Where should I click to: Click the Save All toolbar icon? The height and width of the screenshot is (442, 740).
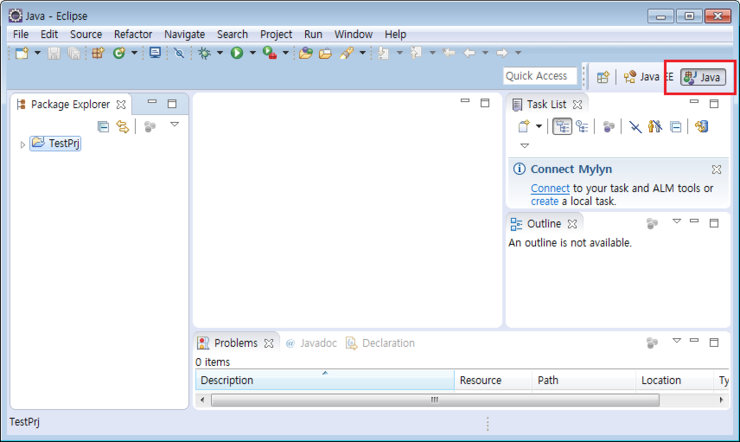tap(74, 53)
